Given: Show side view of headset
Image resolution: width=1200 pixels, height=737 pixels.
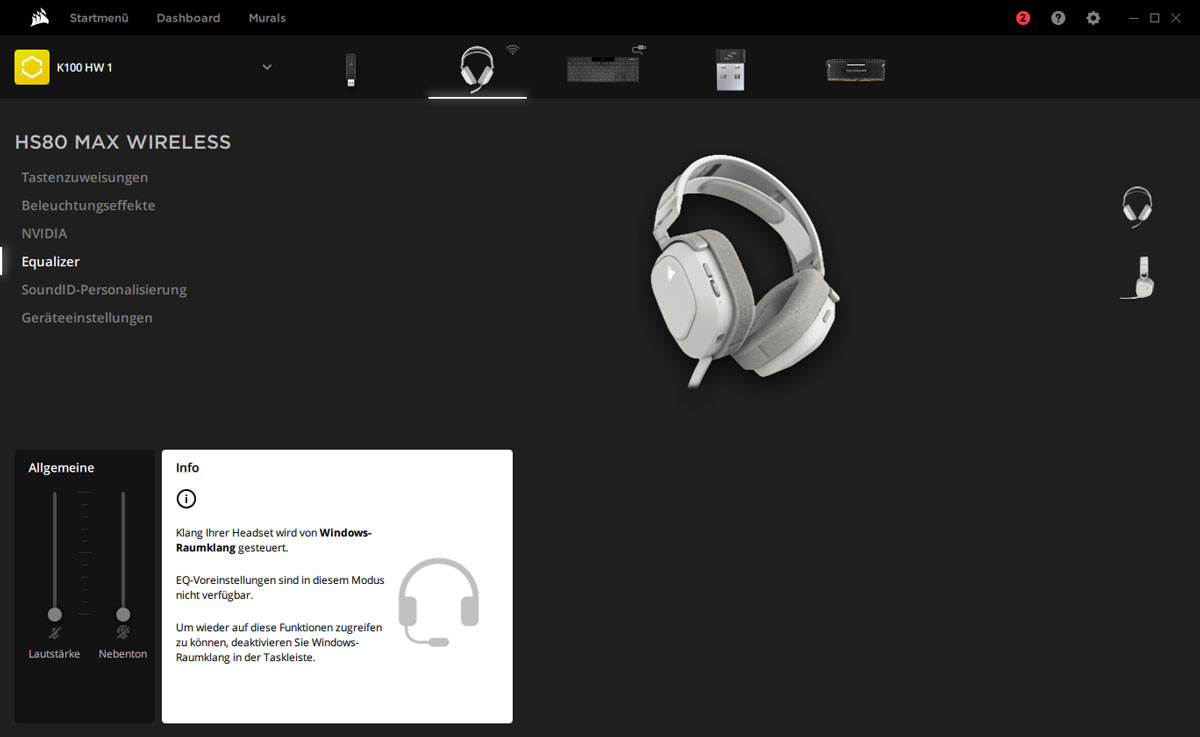Looking at the screenshot, I should click(1138, 277).
